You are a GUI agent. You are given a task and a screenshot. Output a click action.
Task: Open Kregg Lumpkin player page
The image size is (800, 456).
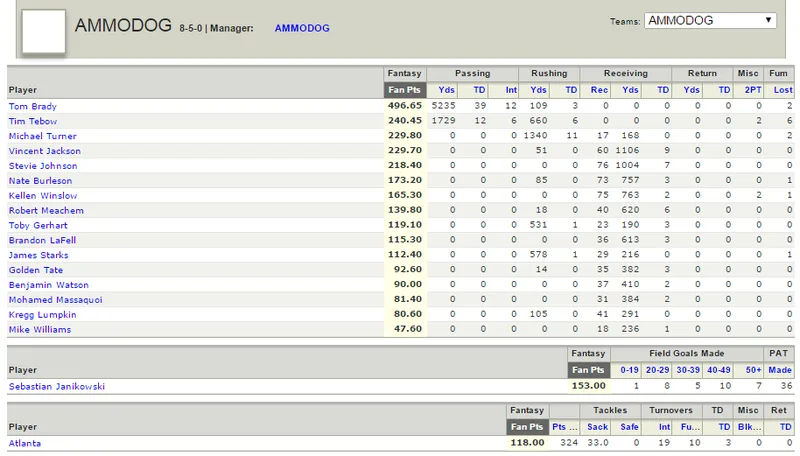pyautogui.click(x=42, y=314)
